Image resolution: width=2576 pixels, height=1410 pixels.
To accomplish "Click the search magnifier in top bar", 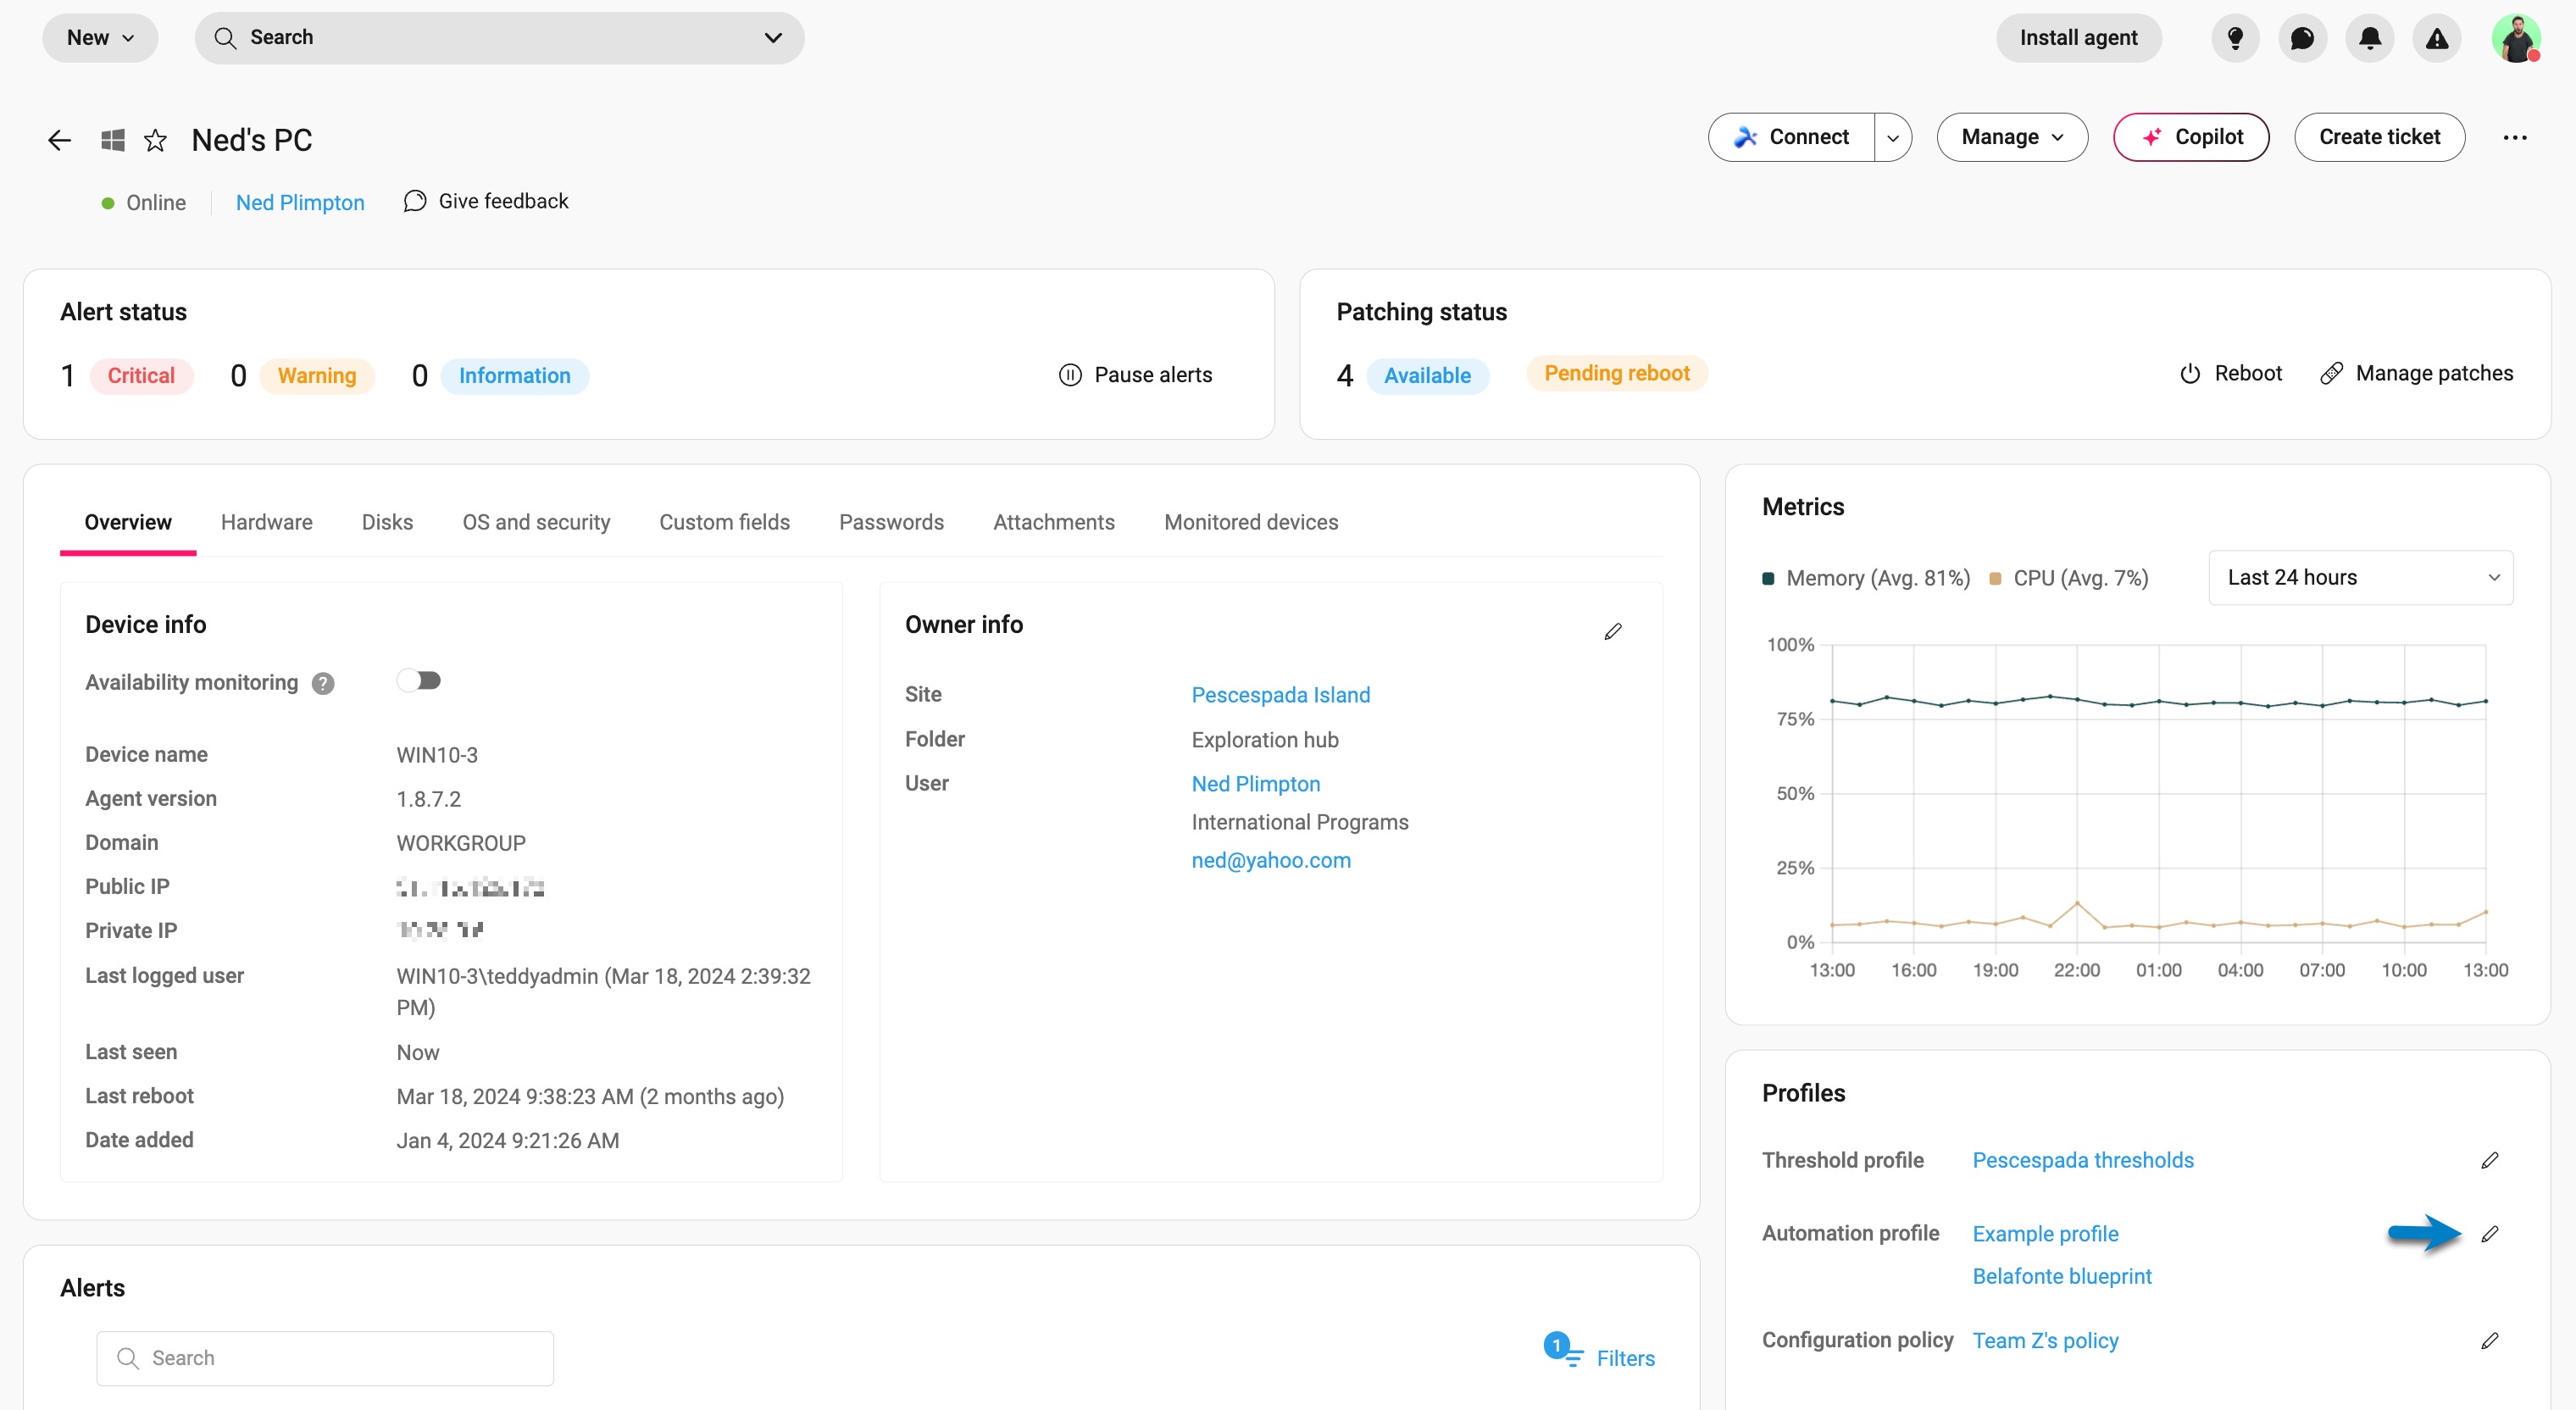I will (x=225, y=38).
